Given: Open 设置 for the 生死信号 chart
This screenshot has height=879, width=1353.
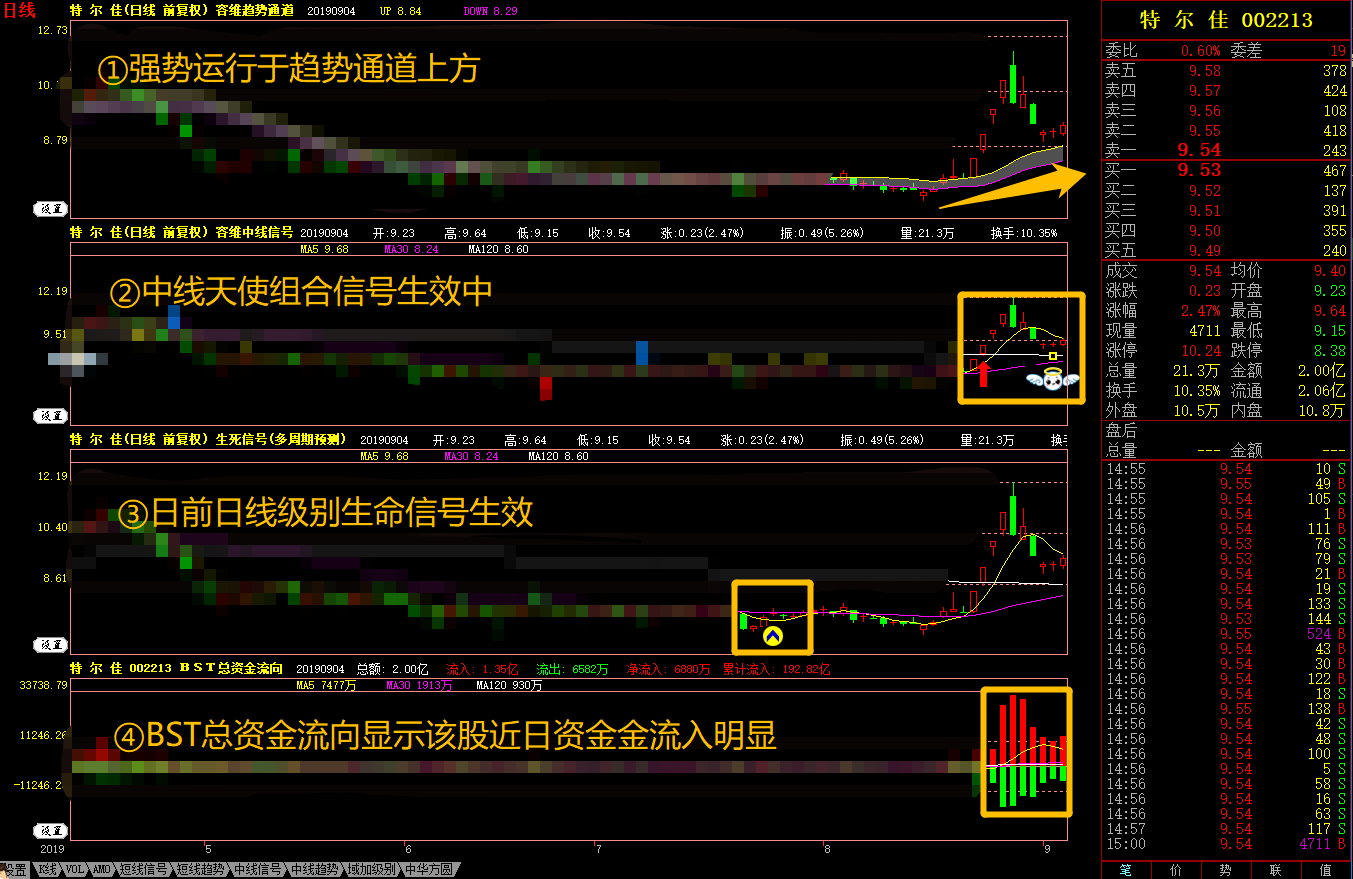Looking at the screenshot, I should coord(51,646).
